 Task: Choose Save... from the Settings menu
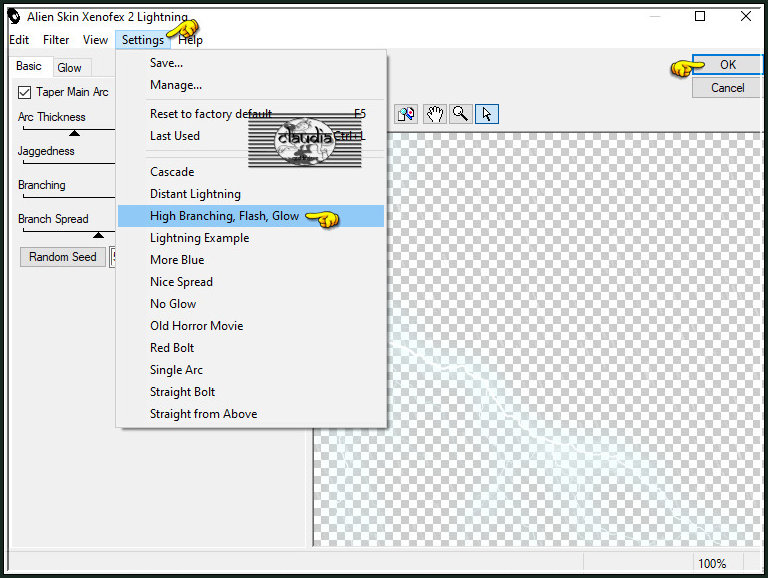coord(251,63)
